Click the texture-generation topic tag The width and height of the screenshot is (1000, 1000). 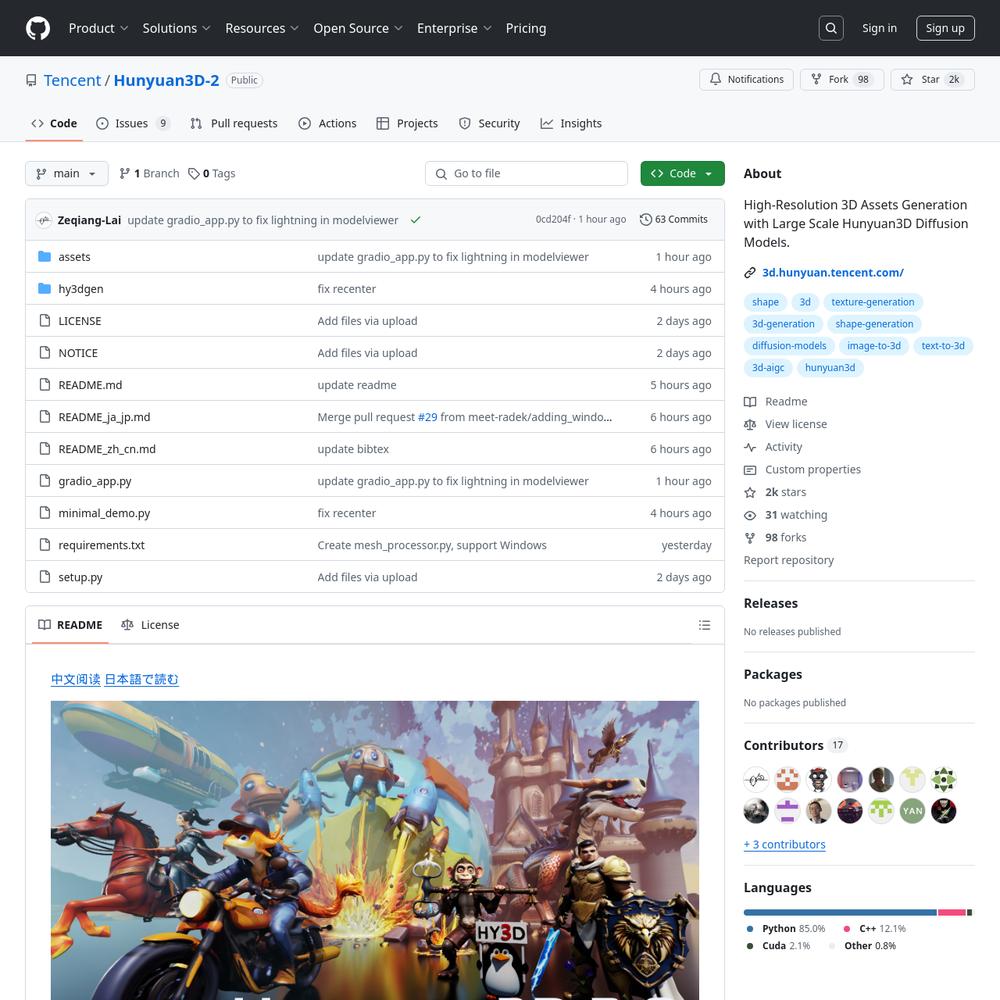pyautogui.click(x=872, y=302)
